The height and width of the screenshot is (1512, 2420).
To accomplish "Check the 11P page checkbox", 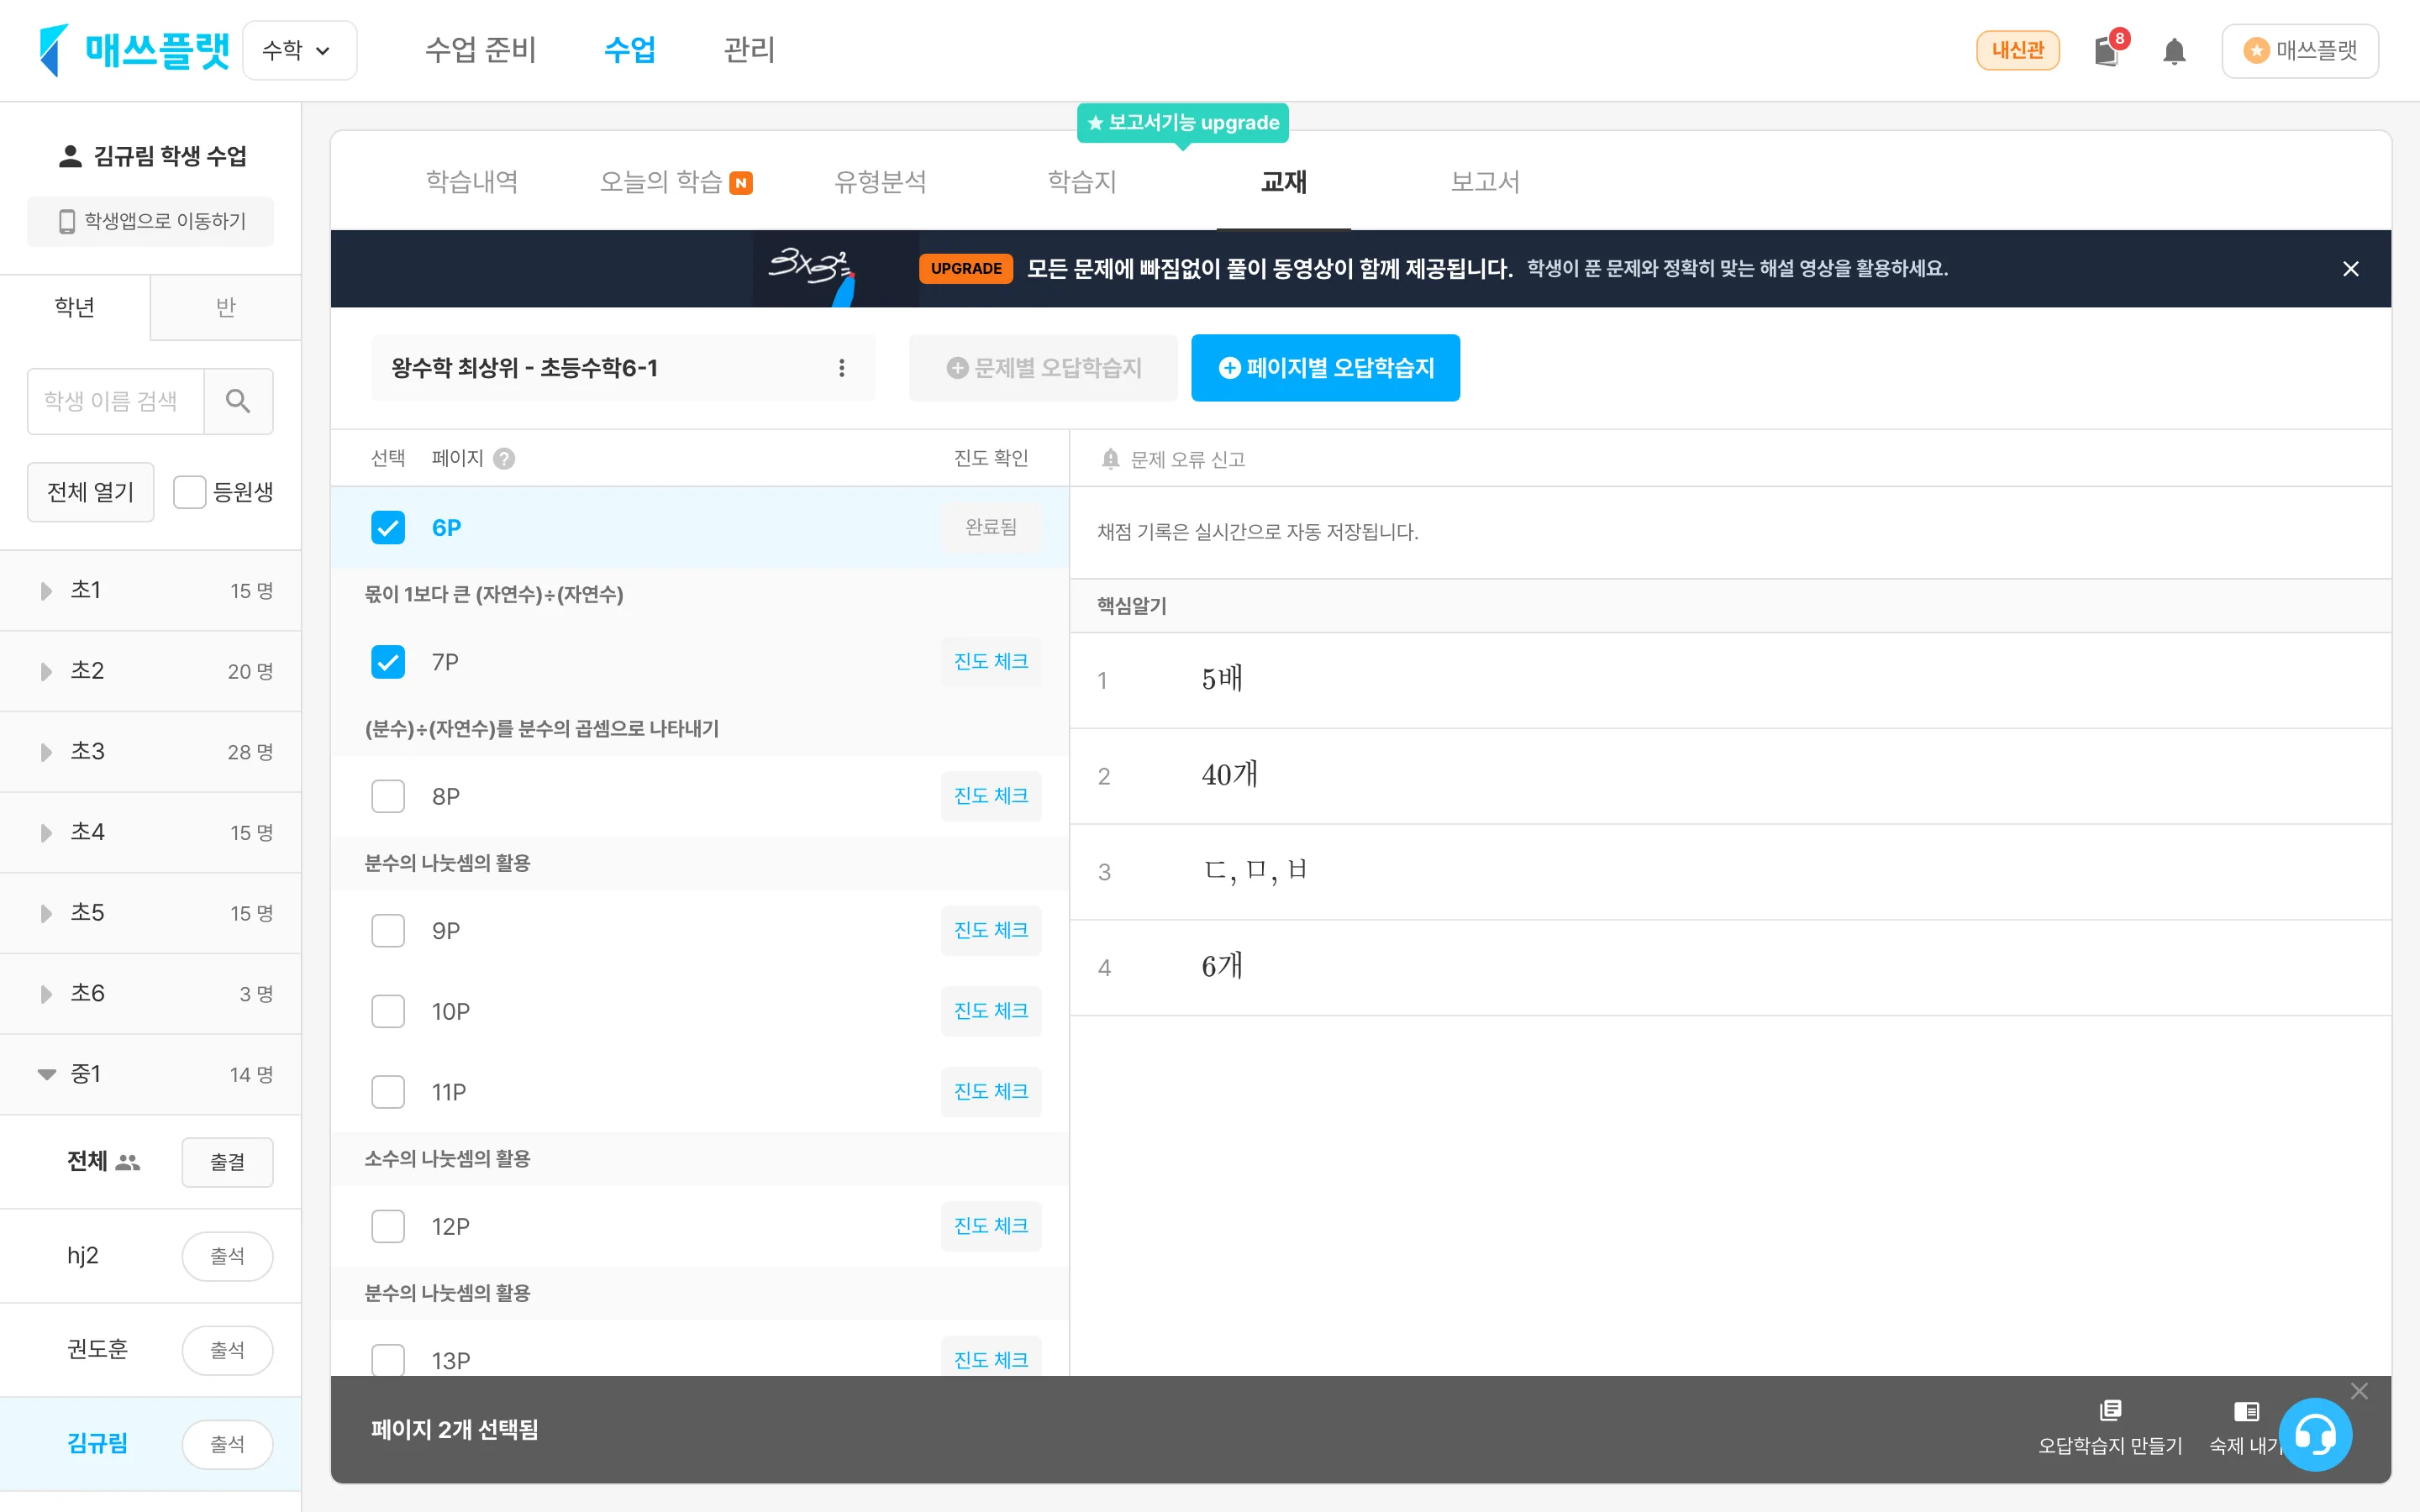I will (x=388, y=1092).
